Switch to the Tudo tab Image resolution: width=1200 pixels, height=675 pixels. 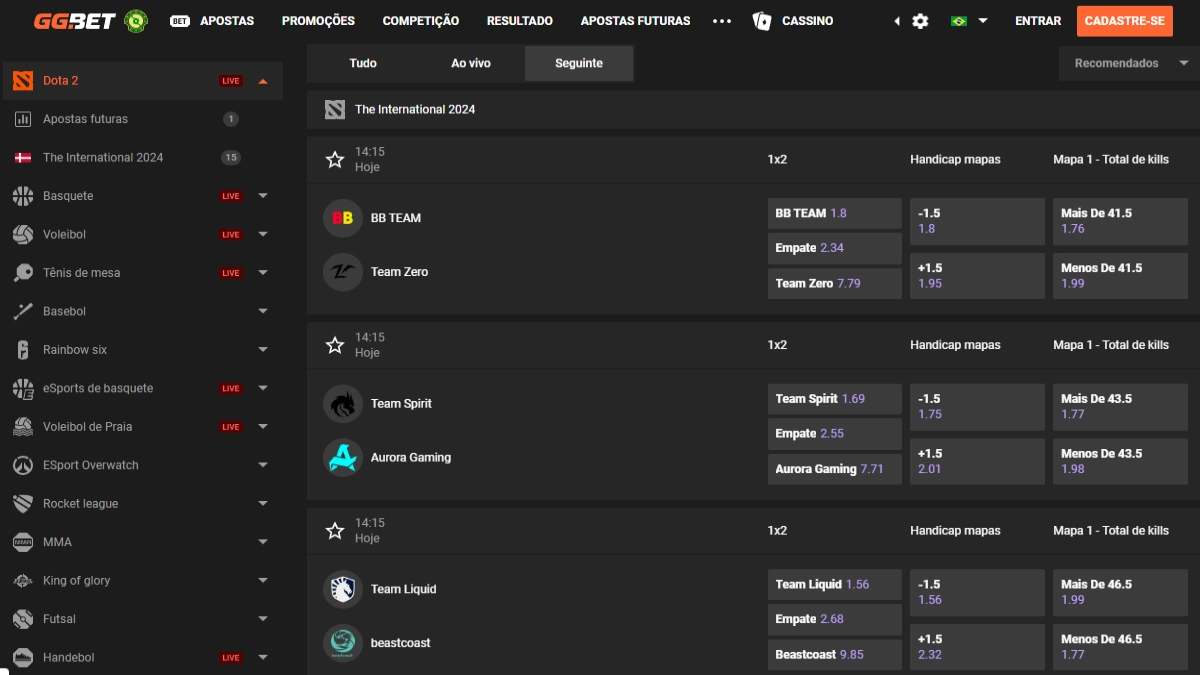[363, 63]
